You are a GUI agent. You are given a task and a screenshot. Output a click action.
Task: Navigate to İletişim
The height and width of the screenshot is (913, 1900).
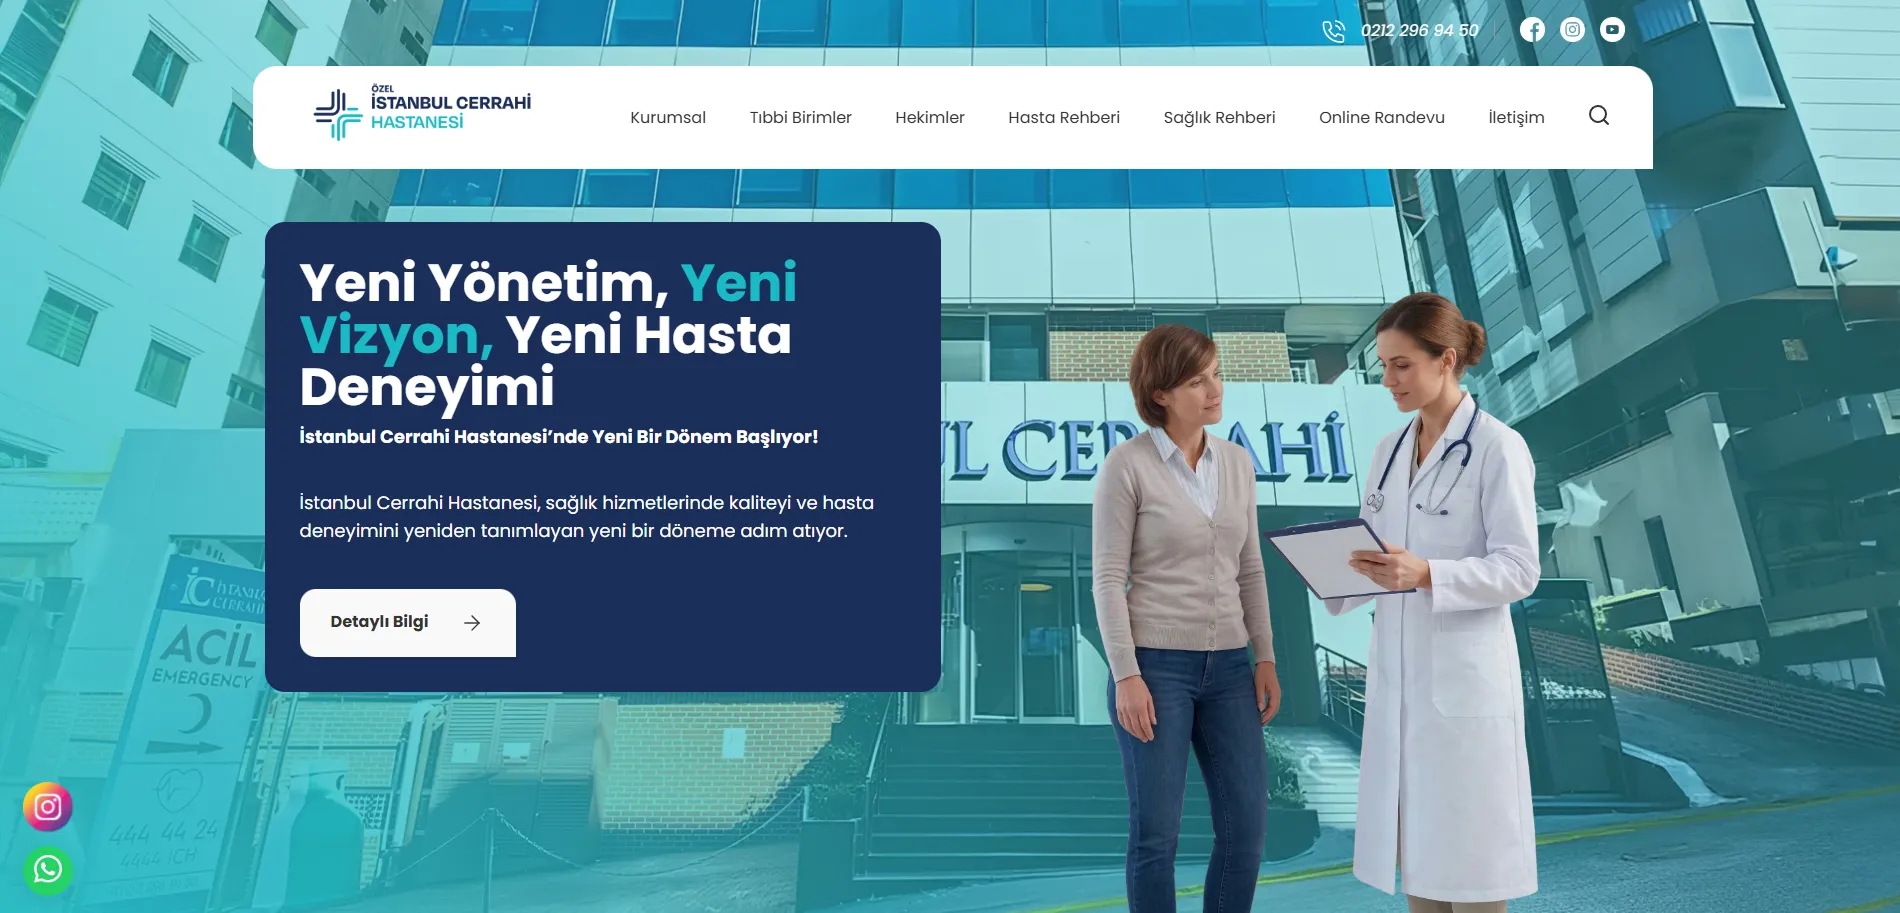[x=1516, y=117]
